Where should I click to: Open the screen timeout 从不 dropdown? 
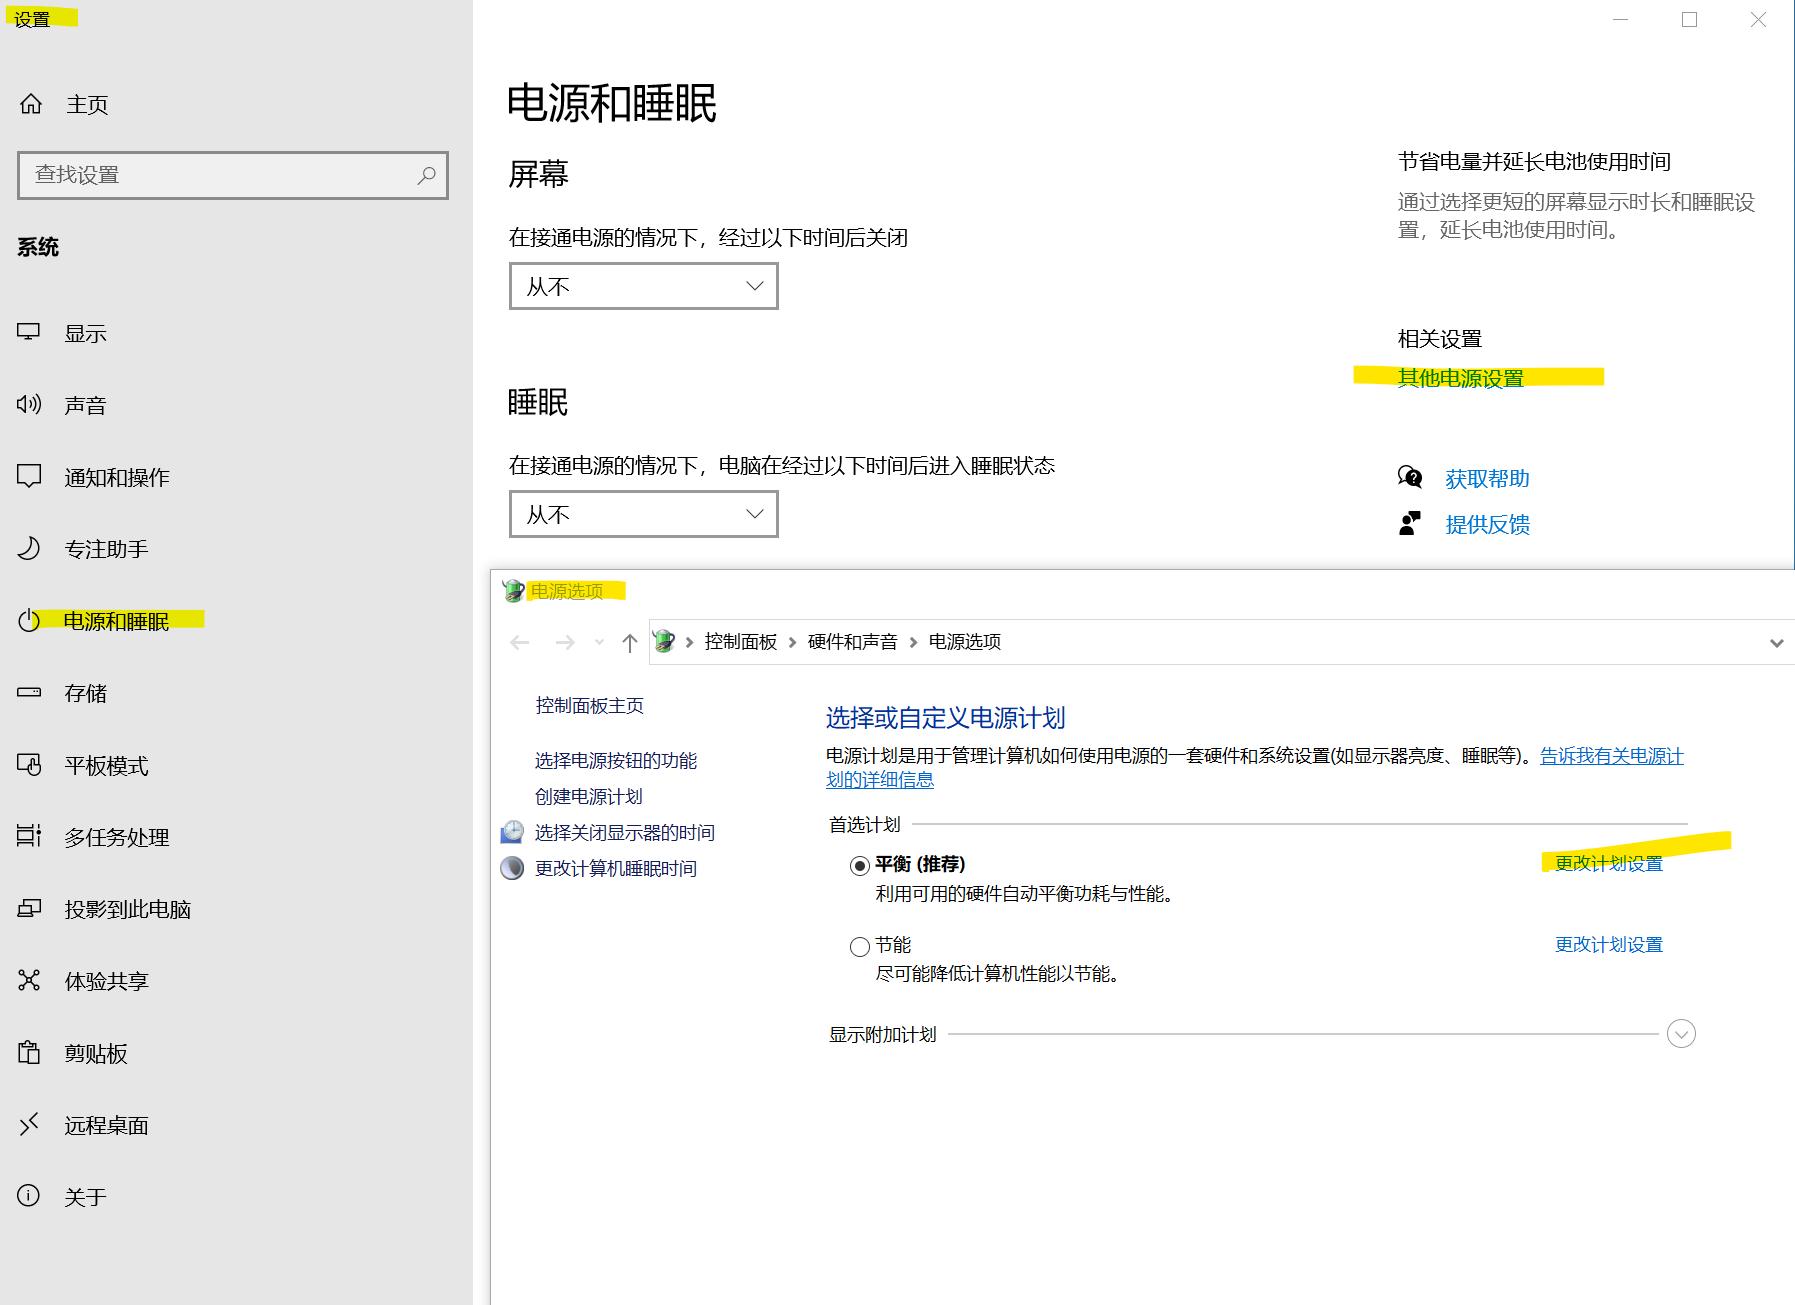[x=643, y=286]
